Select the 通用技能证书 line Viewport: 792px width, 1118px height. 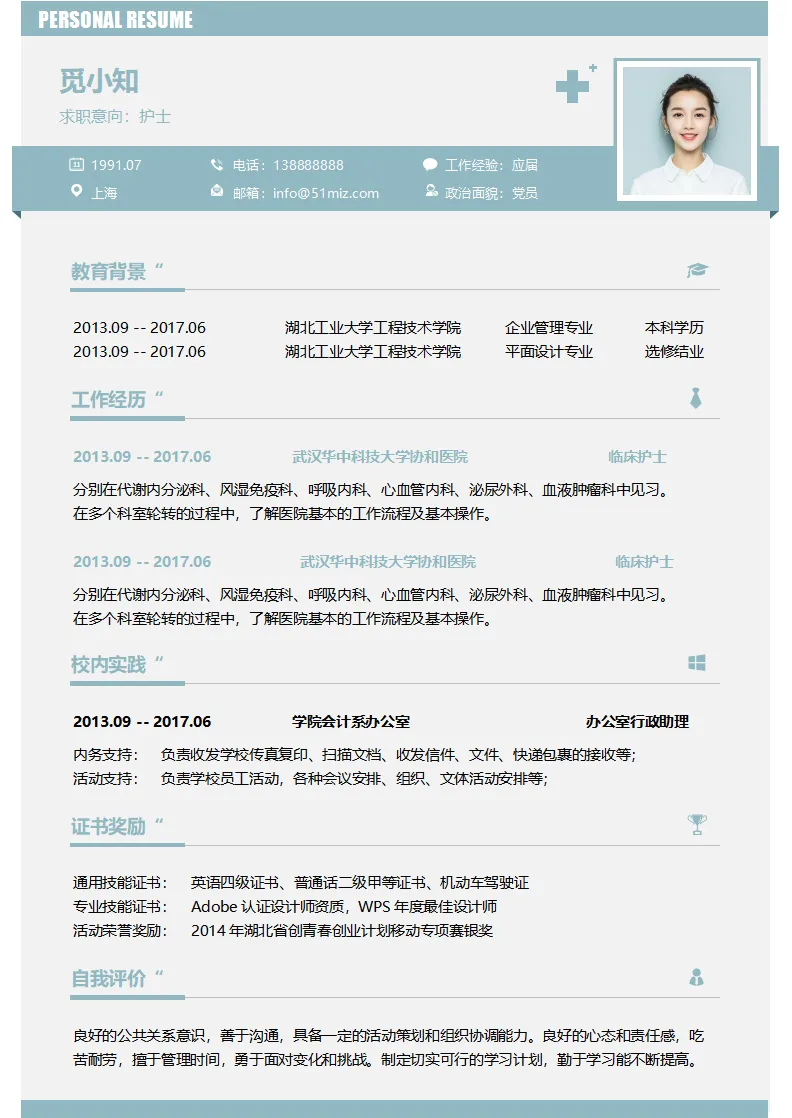tap(301, 883)
